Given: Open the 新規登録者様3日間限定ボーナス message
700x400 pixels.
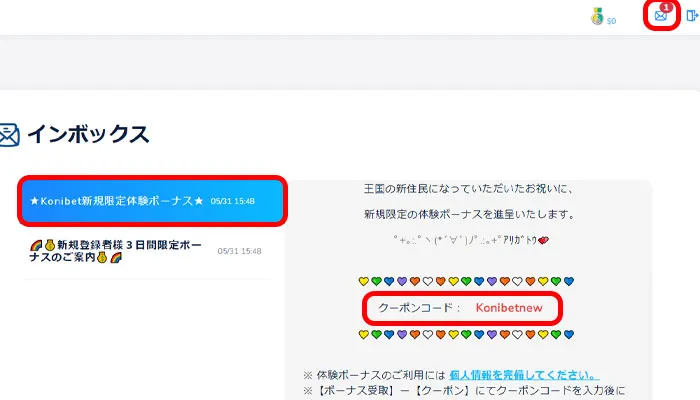Looking at the screenshot, I should [x=147, y=251].
